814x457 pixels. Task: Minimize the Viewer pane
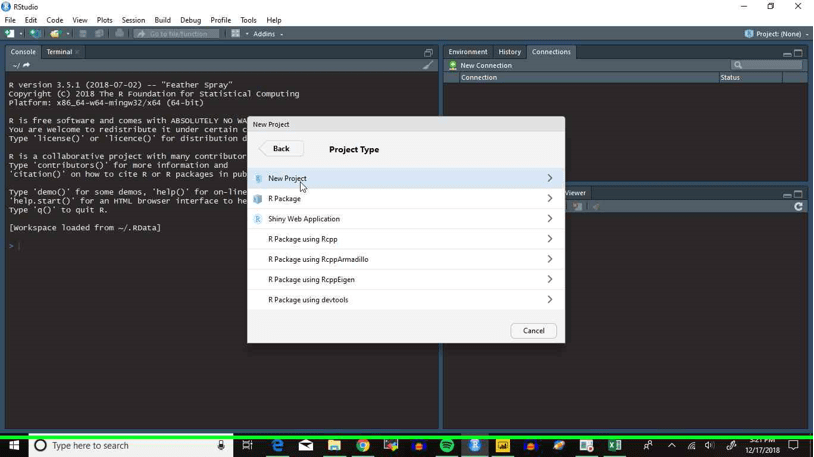787,194
